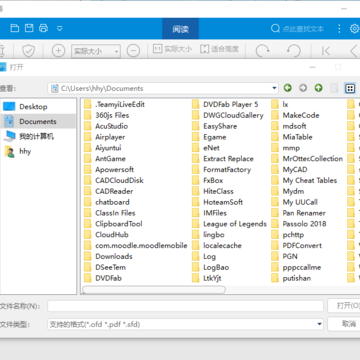Select the ClassIn Files folder
Image resolution: width=360 pixels, height=360 pixels.
coord(110,213)
